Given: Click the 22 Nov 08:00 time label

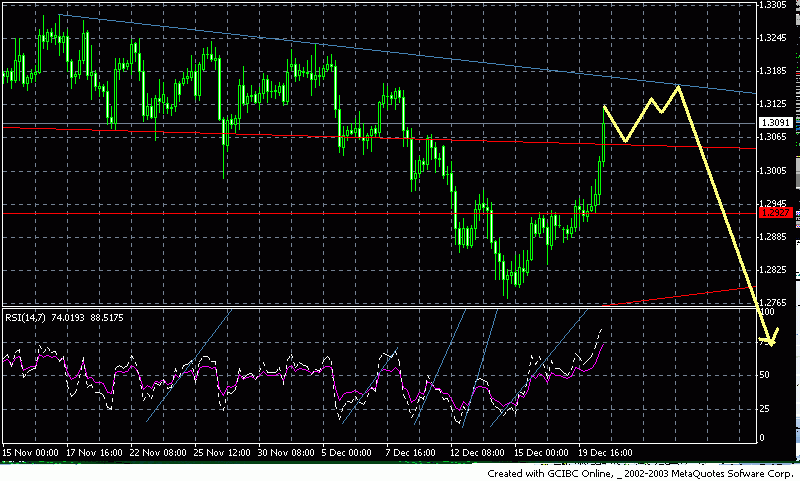Looking at the screenshot, I should 158,452.
